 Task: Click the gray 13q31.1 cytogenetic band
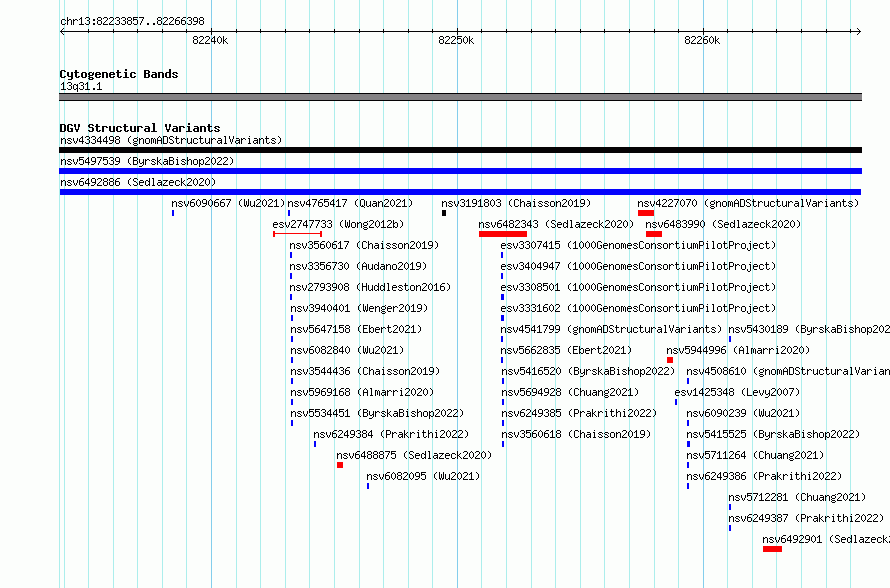tap(460, 97)
